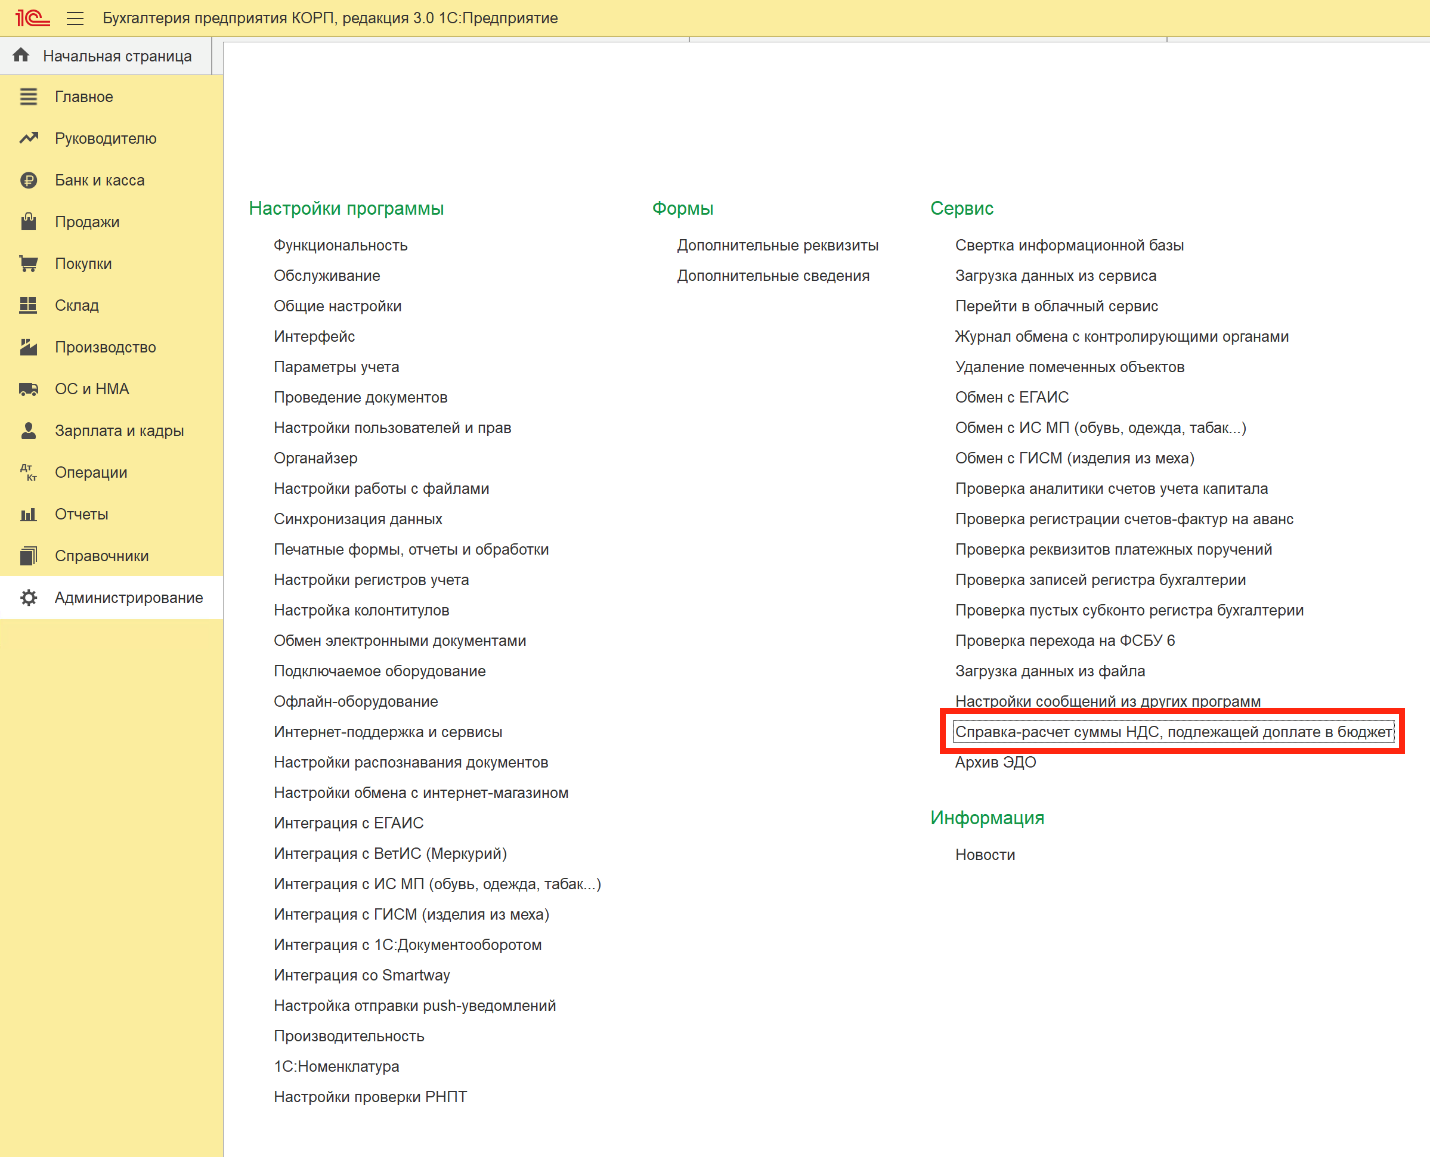1430x1157 pixels.
Task: Open Дополнительные реквизиты under Формы
Action: pos(777,245)
